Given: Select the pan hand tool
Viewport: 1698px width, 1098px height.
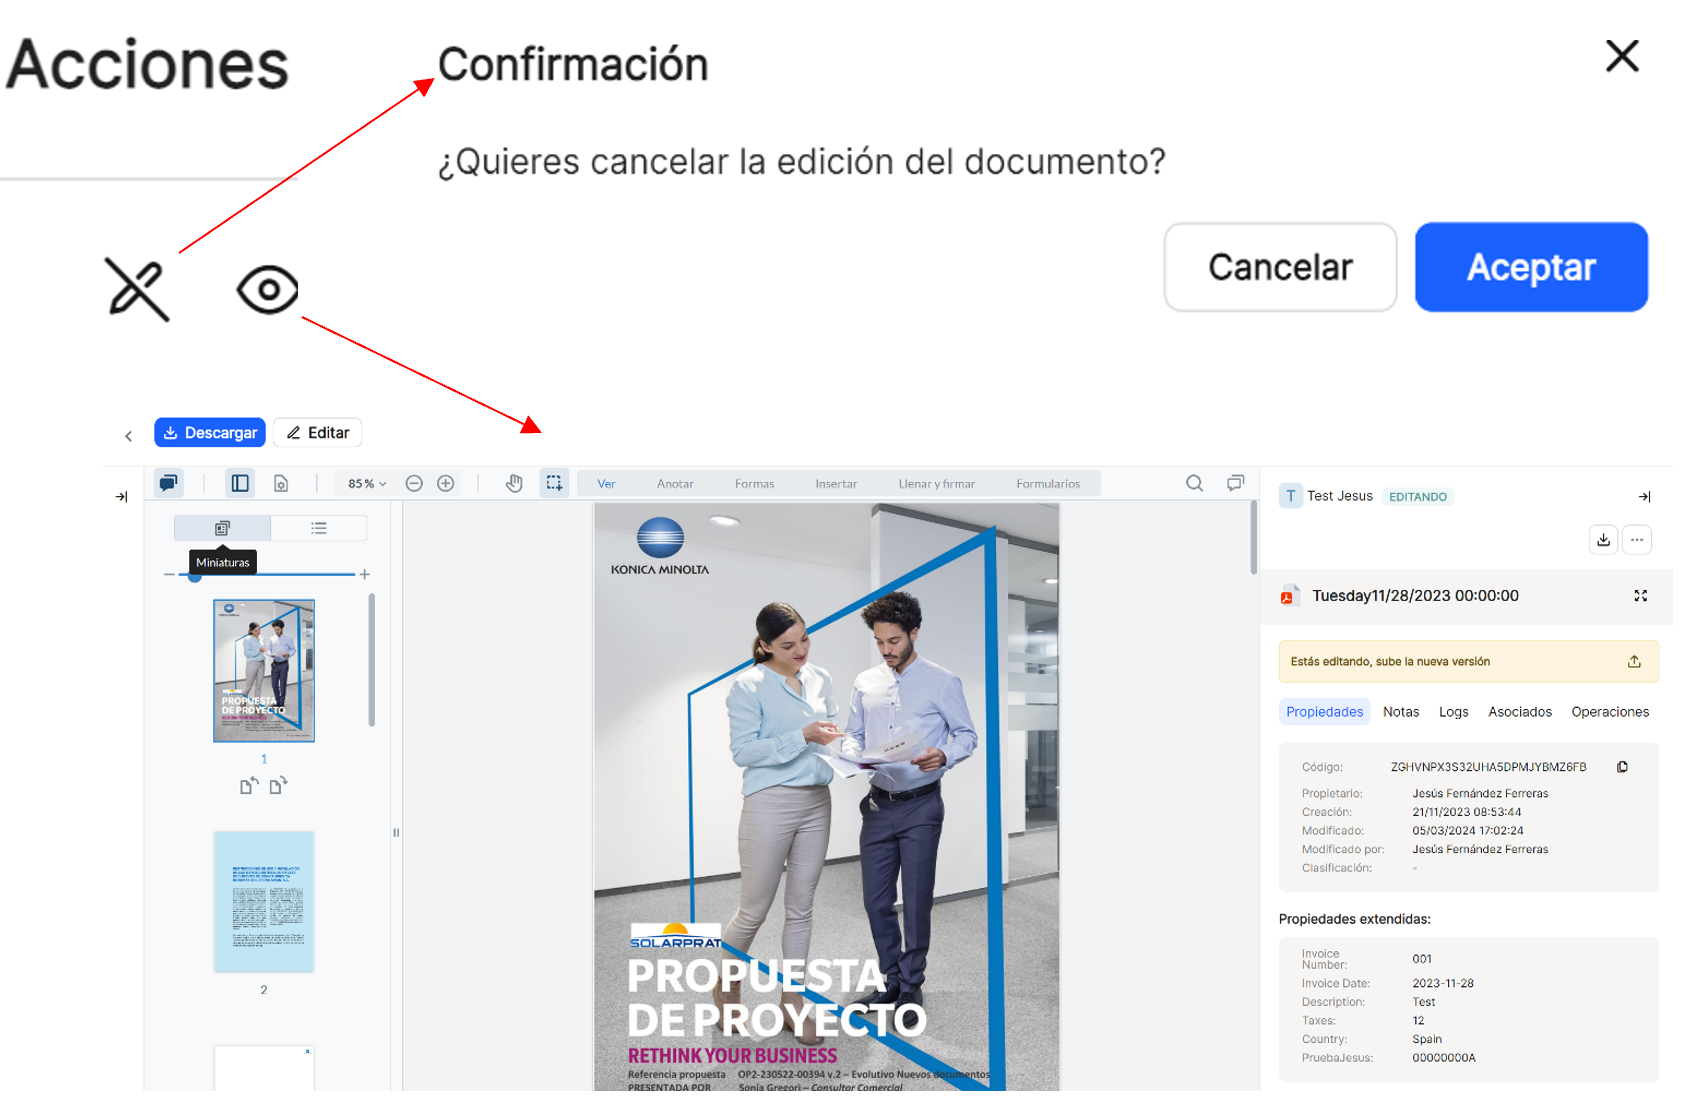Looking at the screenshot, I should (514, 483).
